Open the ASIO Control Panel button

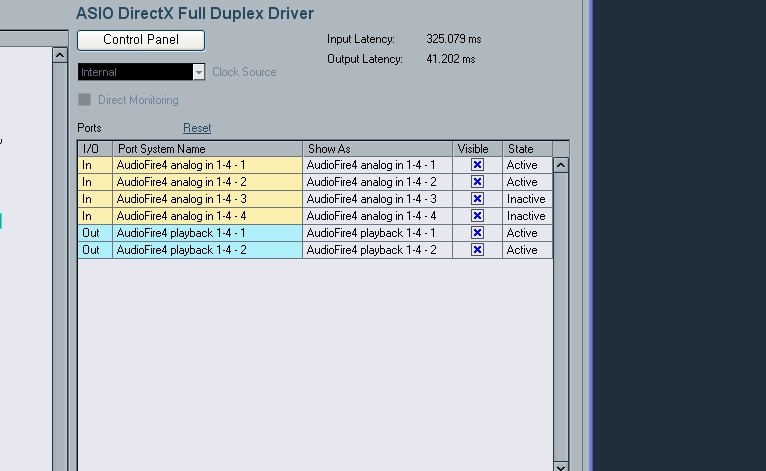(x=141, y=40)
